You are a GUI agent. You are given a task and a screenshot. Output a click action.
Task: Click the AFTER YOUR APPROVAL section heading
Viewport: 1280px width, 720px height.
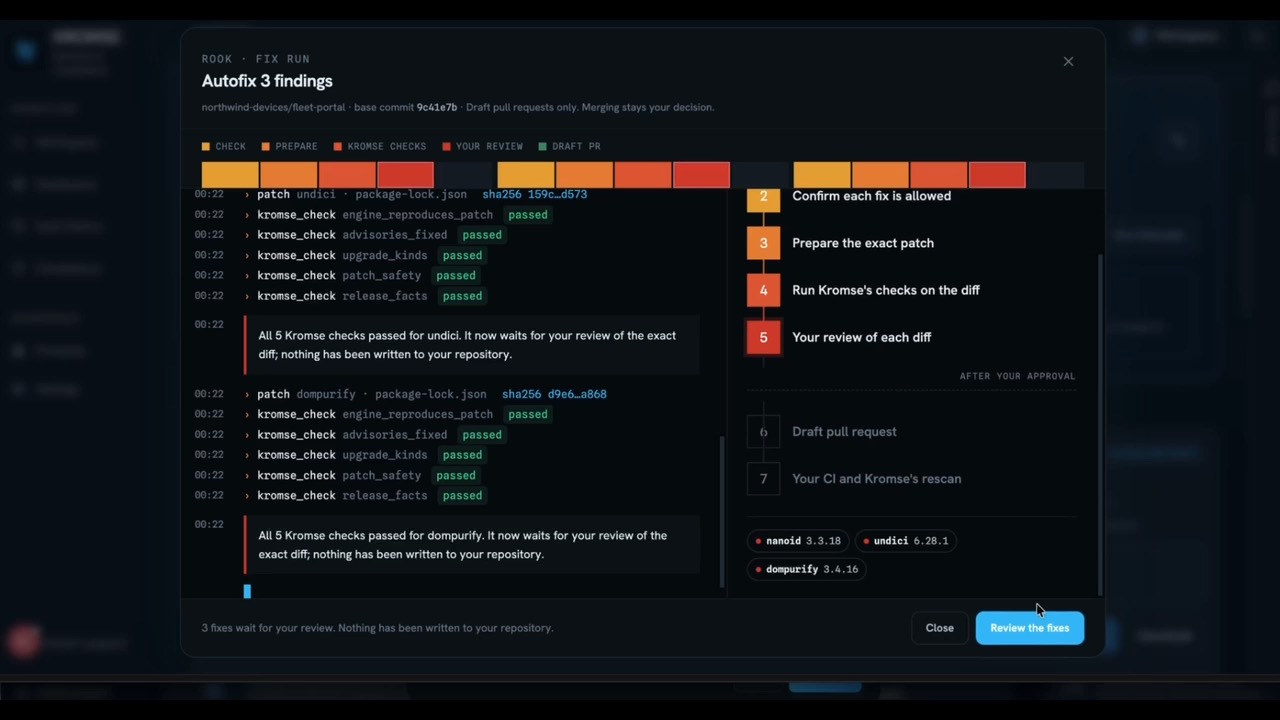pos(1017,376)
